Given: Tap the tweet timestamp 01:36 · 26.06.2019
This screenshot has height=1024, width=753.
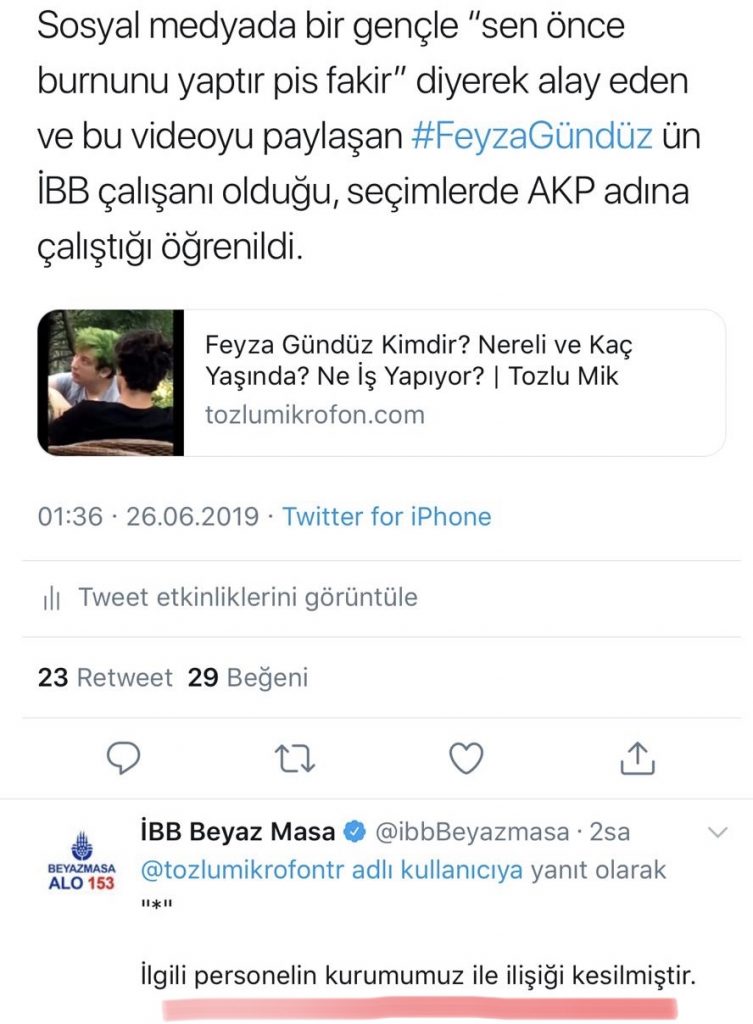Looking at the screenshot, I should [x=148, y=517].
